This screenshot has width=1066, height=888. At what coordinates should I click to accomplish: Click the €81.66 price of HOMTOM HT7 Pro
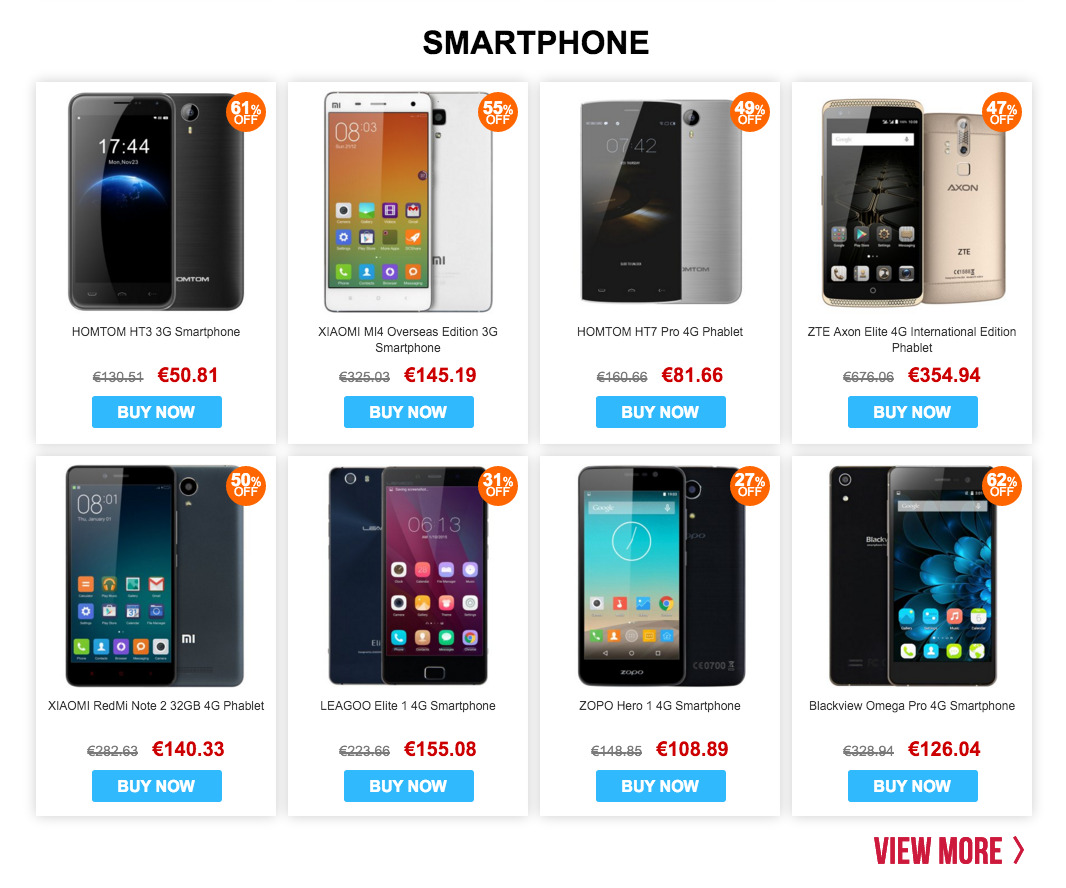point(692,375)
